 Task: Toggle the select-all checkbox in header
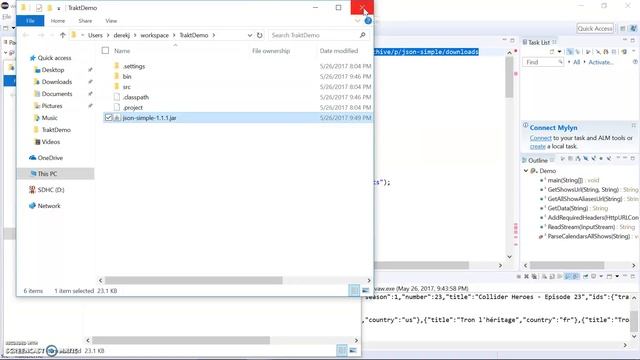105,51
